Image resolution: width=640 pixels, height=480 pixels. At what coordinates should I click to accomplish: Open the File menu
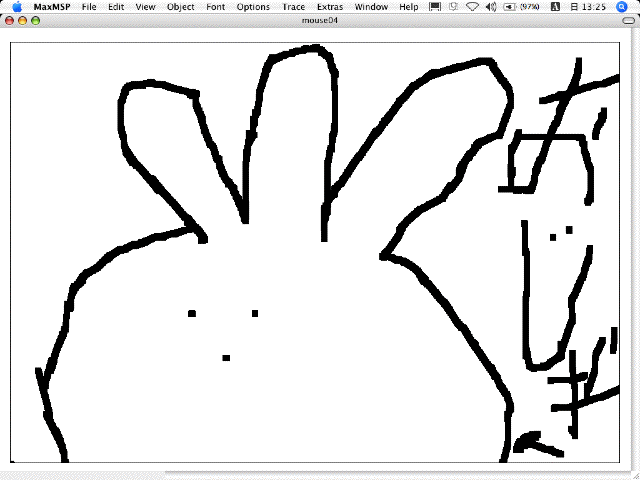click(89, 7)
